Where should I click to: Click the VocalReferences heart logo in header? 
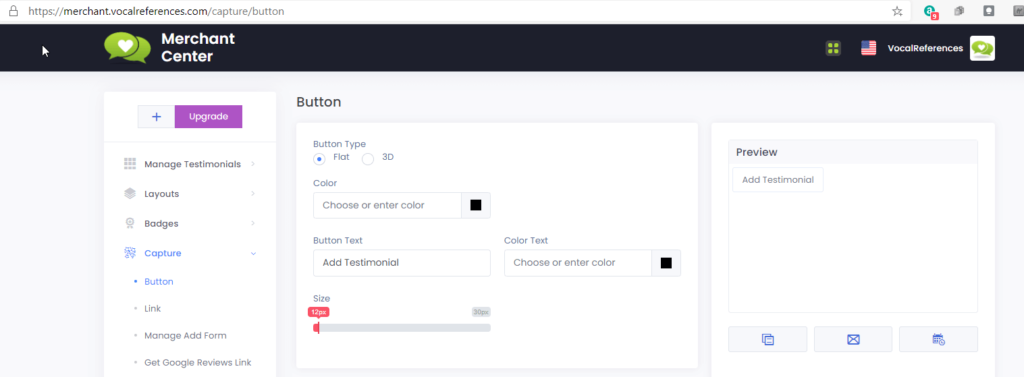[x=127, y=48]
